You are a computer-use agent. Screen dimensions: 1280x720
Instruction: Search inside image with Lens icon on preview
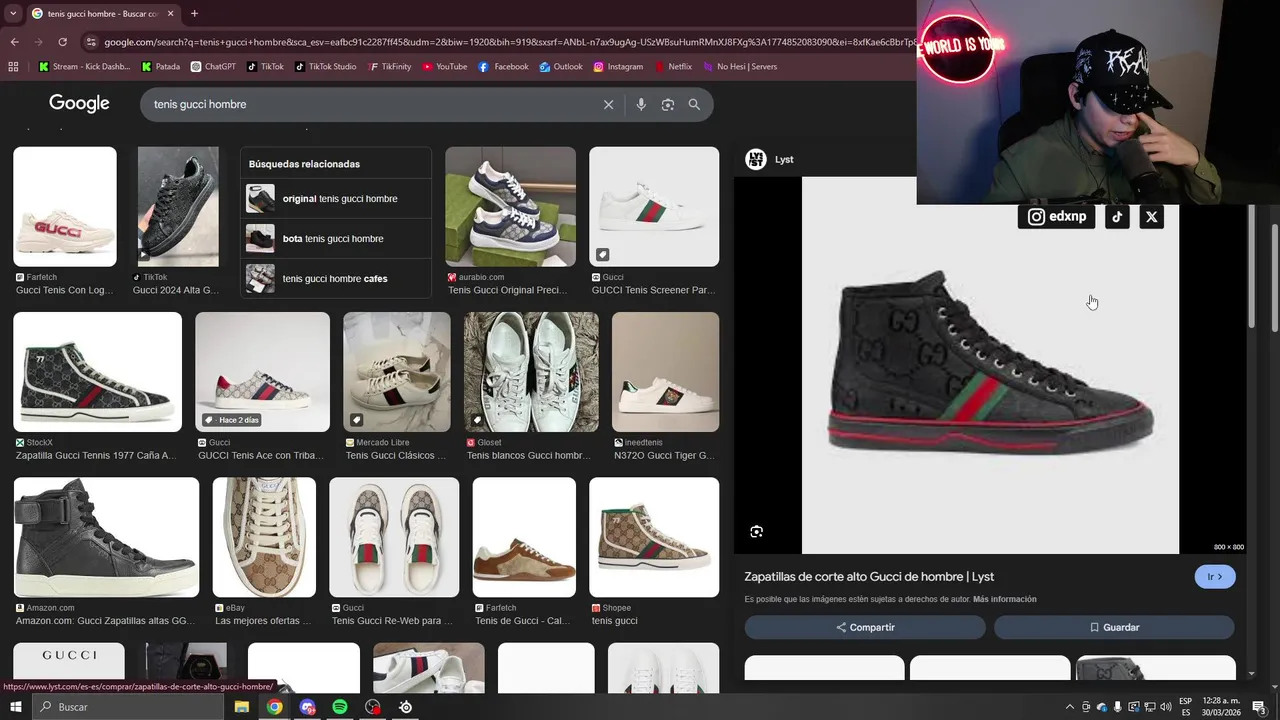tap(757, 532)
